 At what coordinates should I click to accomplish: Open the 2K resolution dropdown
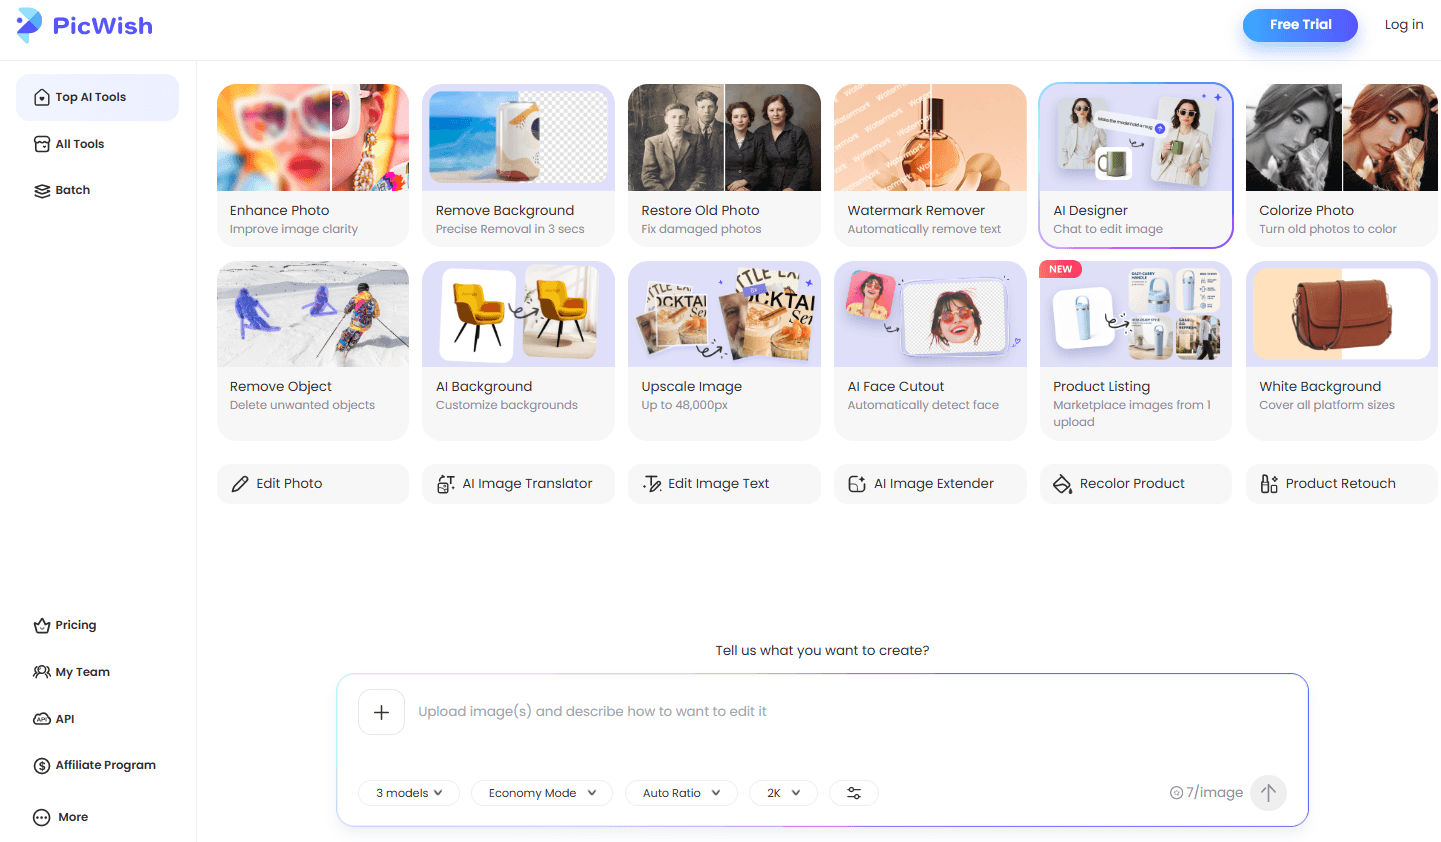(784, 793)
